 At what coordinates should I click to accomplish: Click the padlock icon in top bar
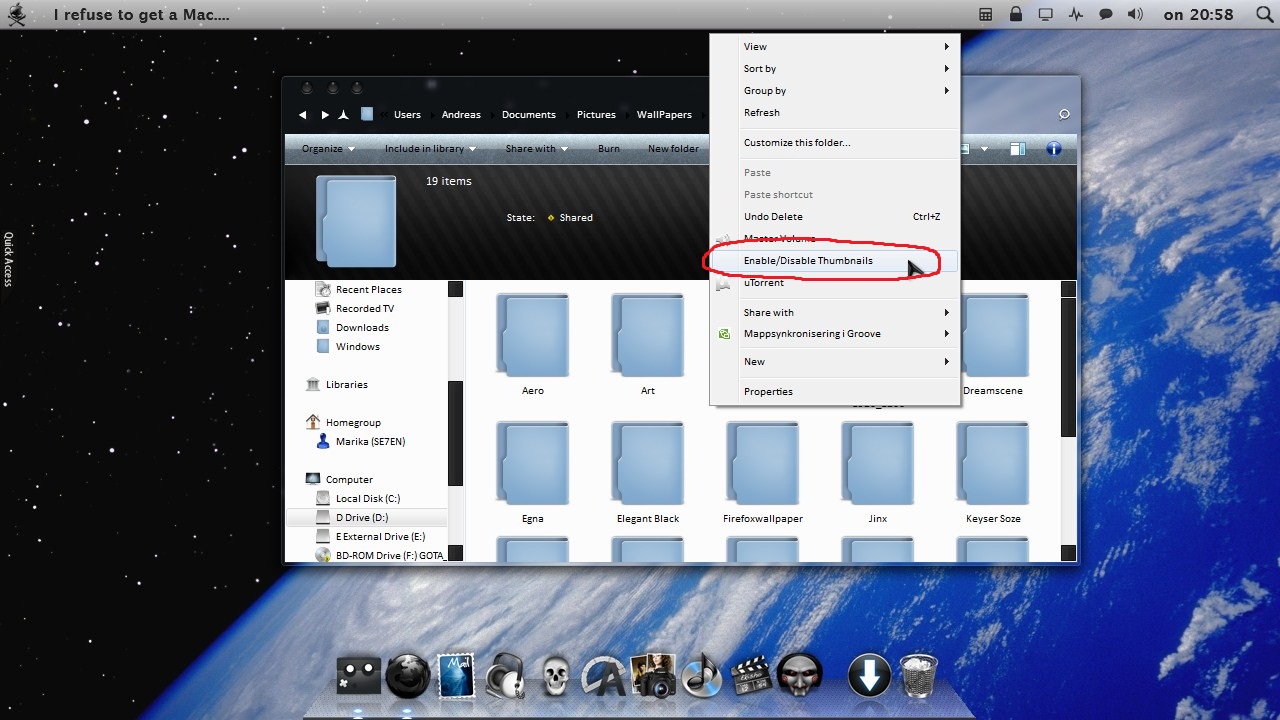[x=1016, y=15]
